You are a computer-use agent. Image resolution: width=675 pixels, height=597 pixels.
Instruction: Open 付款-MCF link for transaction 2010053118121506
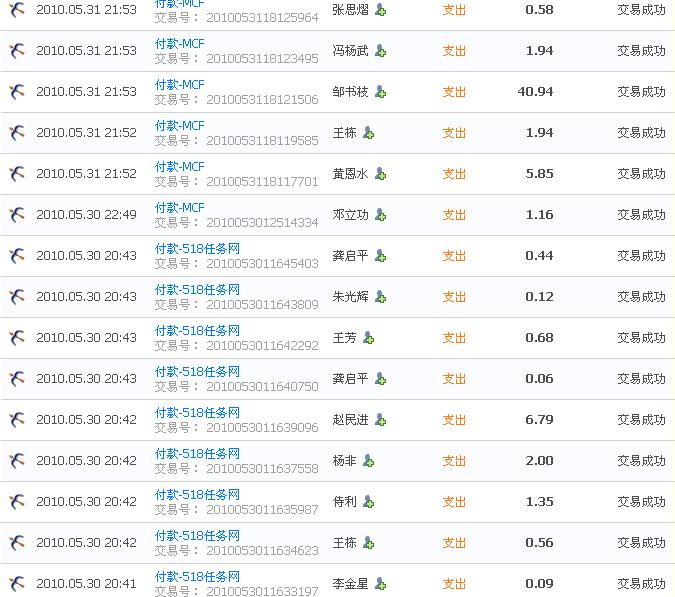(179, 85)
